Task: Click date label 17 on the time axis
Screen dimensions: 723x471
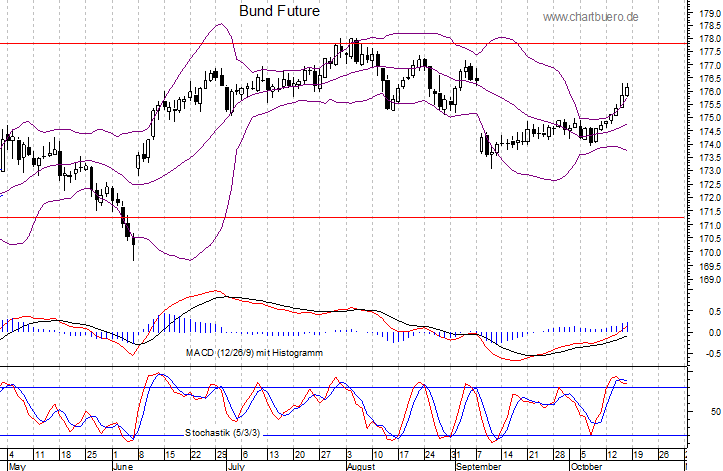Action: pos(404,455)
